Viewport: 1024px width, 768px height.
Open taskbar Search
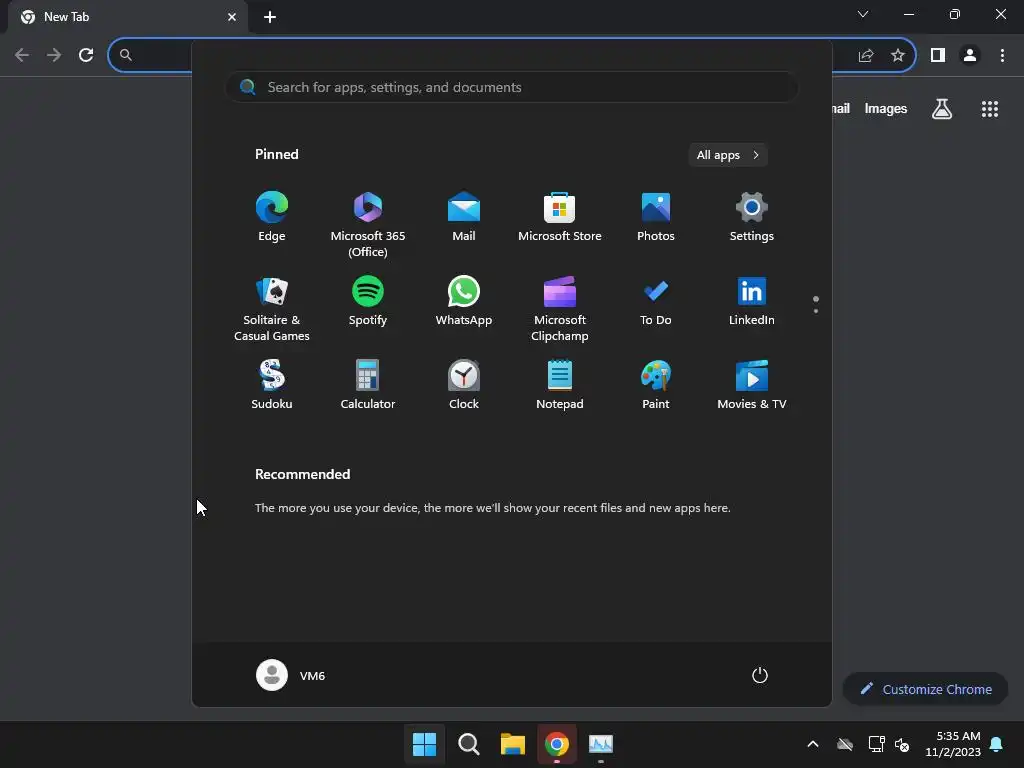(468, 744)
